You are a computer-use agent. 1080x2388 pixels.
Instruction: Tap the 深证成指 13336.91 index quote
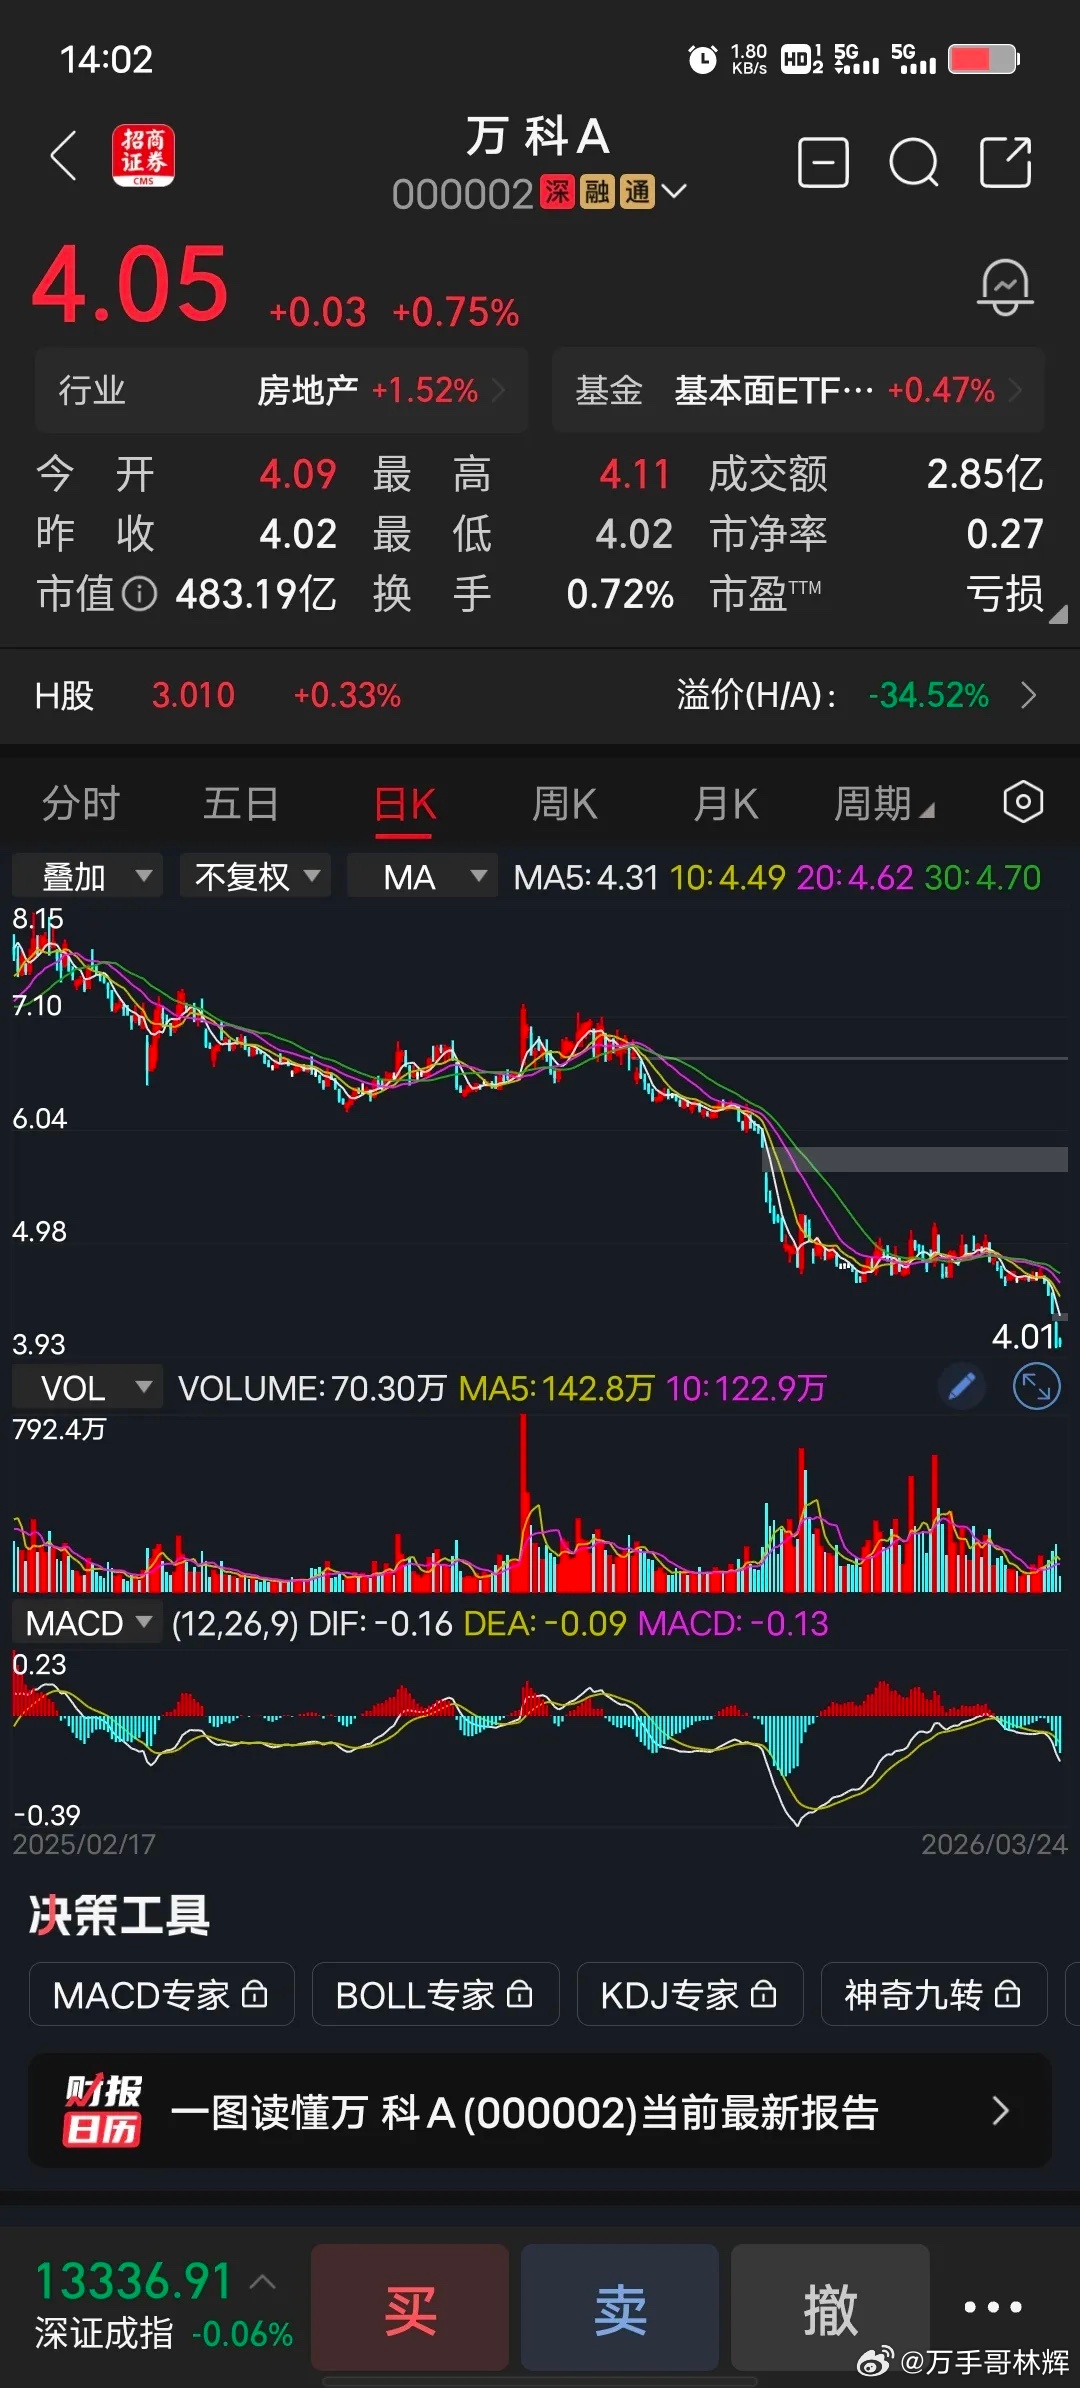[x=133, y=2281]
